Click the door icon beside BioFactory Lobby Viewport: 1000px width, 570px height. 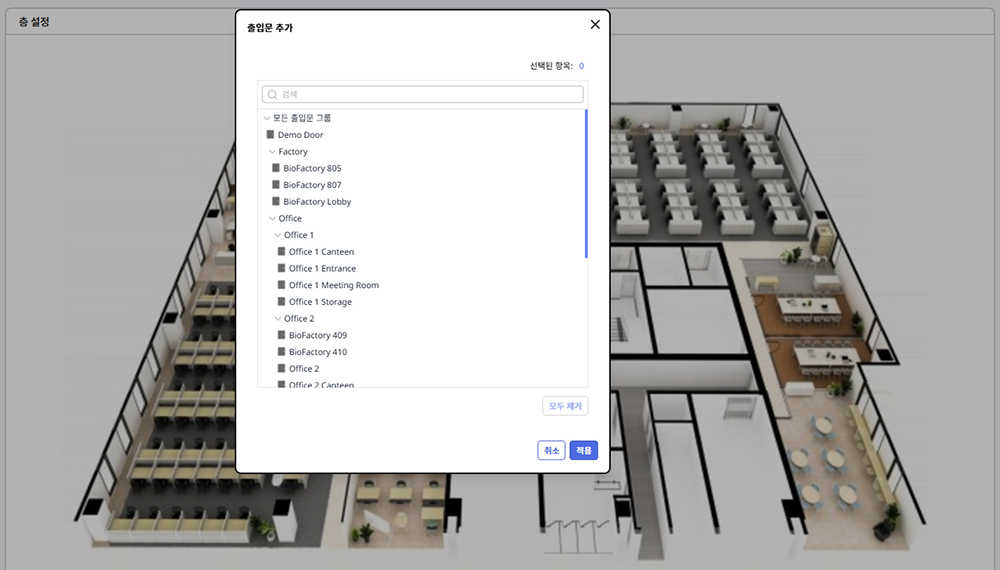tap(276, 202)
